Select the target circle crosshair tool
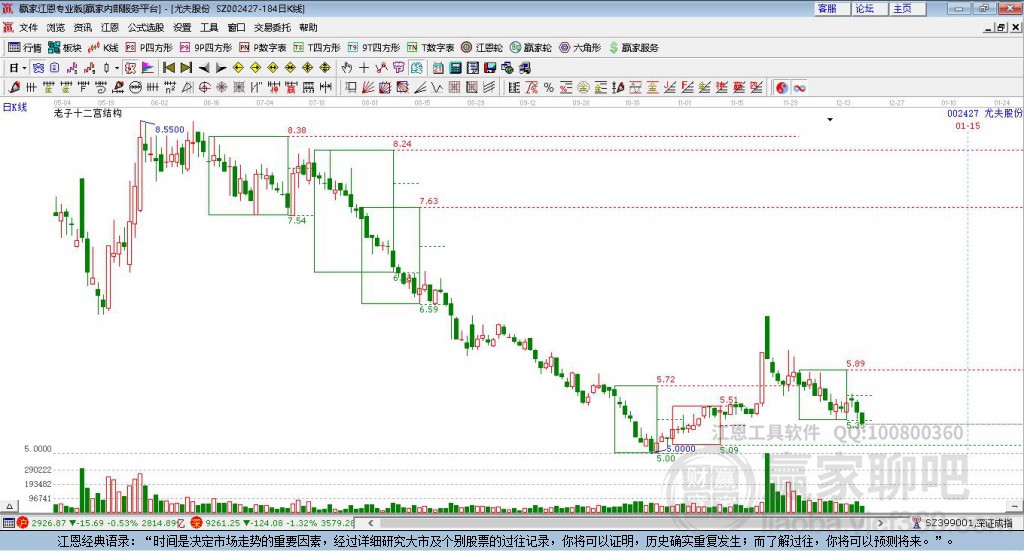 204,87
